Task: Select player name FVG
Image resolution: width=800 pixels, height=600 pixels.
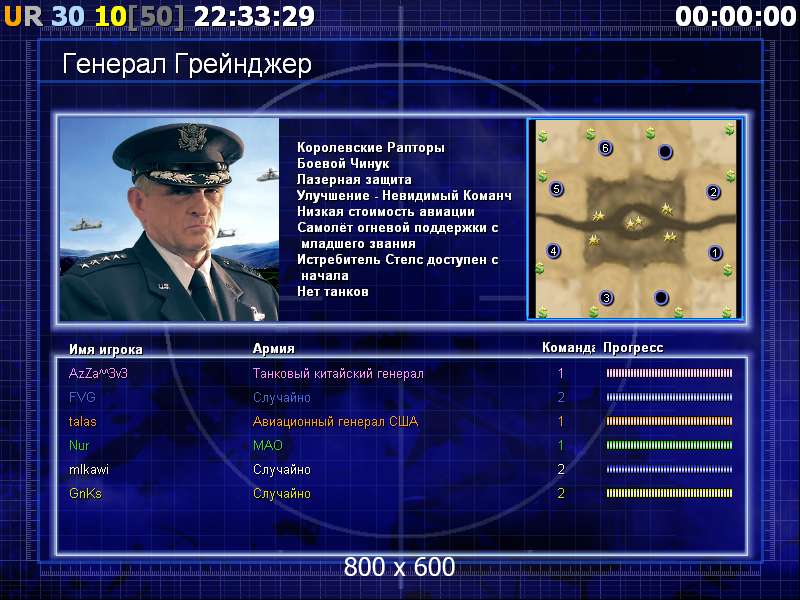Action: [82, 397]
